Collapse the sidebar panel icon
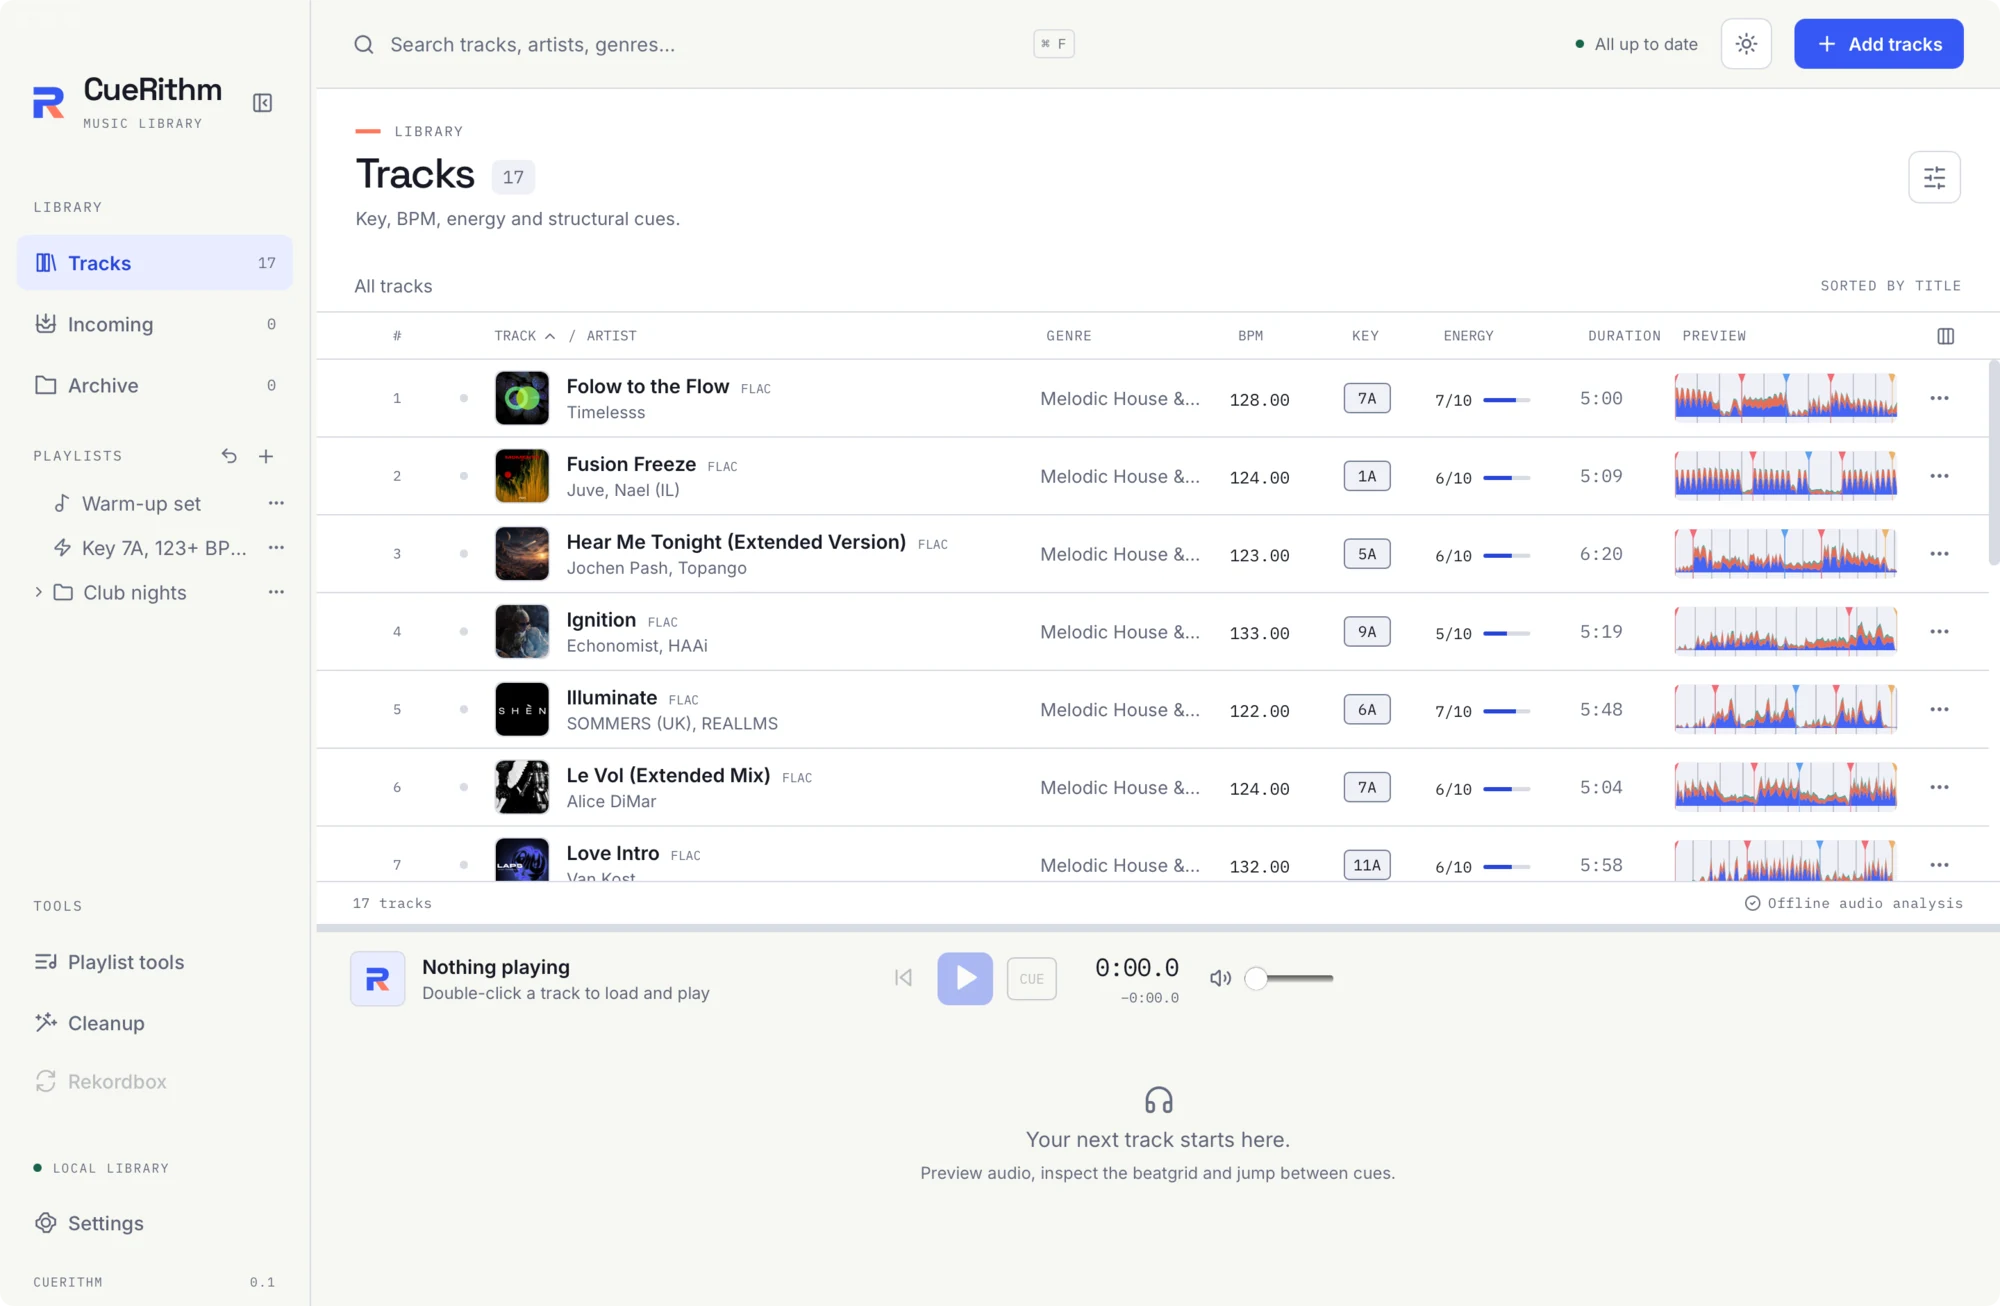This screenshot has height=1306, width=2000. 262,103
